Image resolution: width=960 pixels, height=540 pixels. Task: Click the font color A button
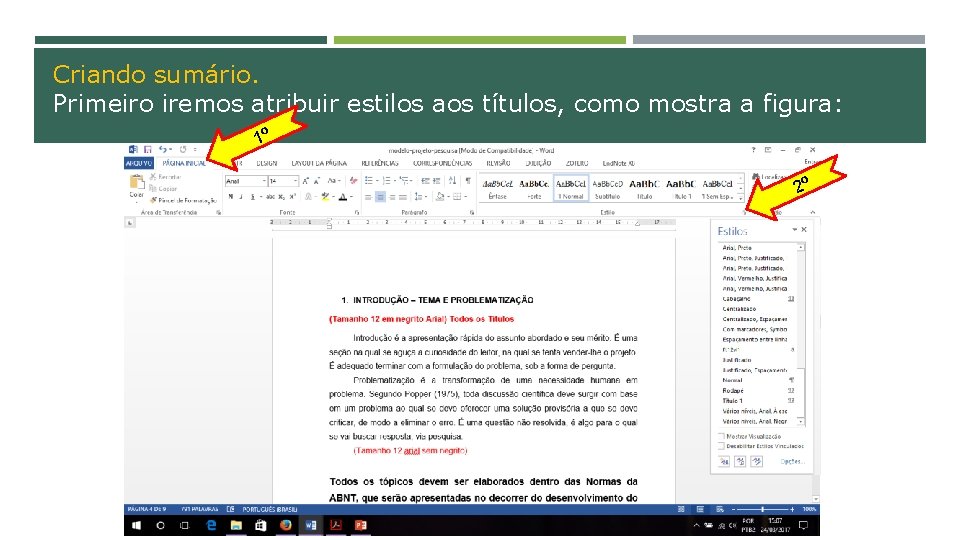[x=343, y=197]
